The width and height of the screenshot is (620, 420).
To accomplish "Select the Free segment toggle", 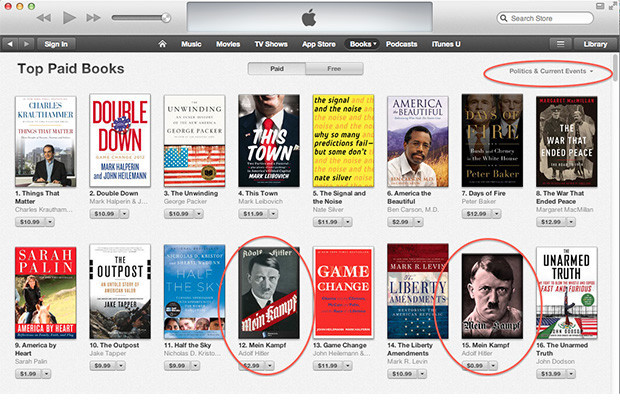I will click(x=334, y=69).
